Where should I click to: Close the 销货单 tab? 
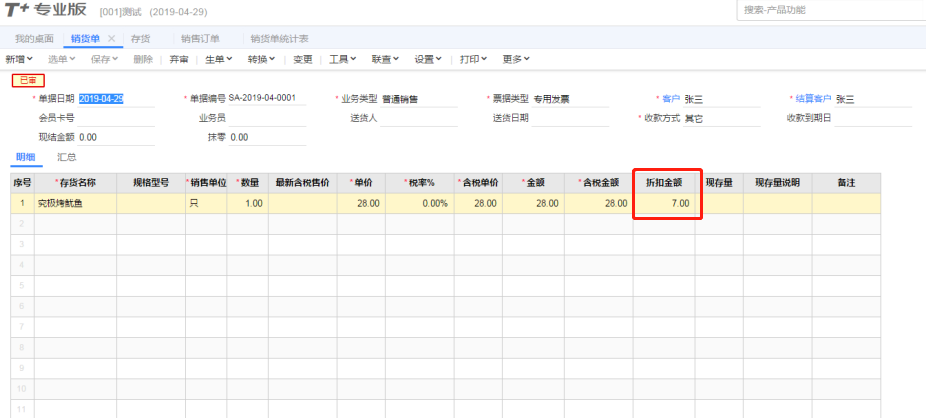coord(111,39)
